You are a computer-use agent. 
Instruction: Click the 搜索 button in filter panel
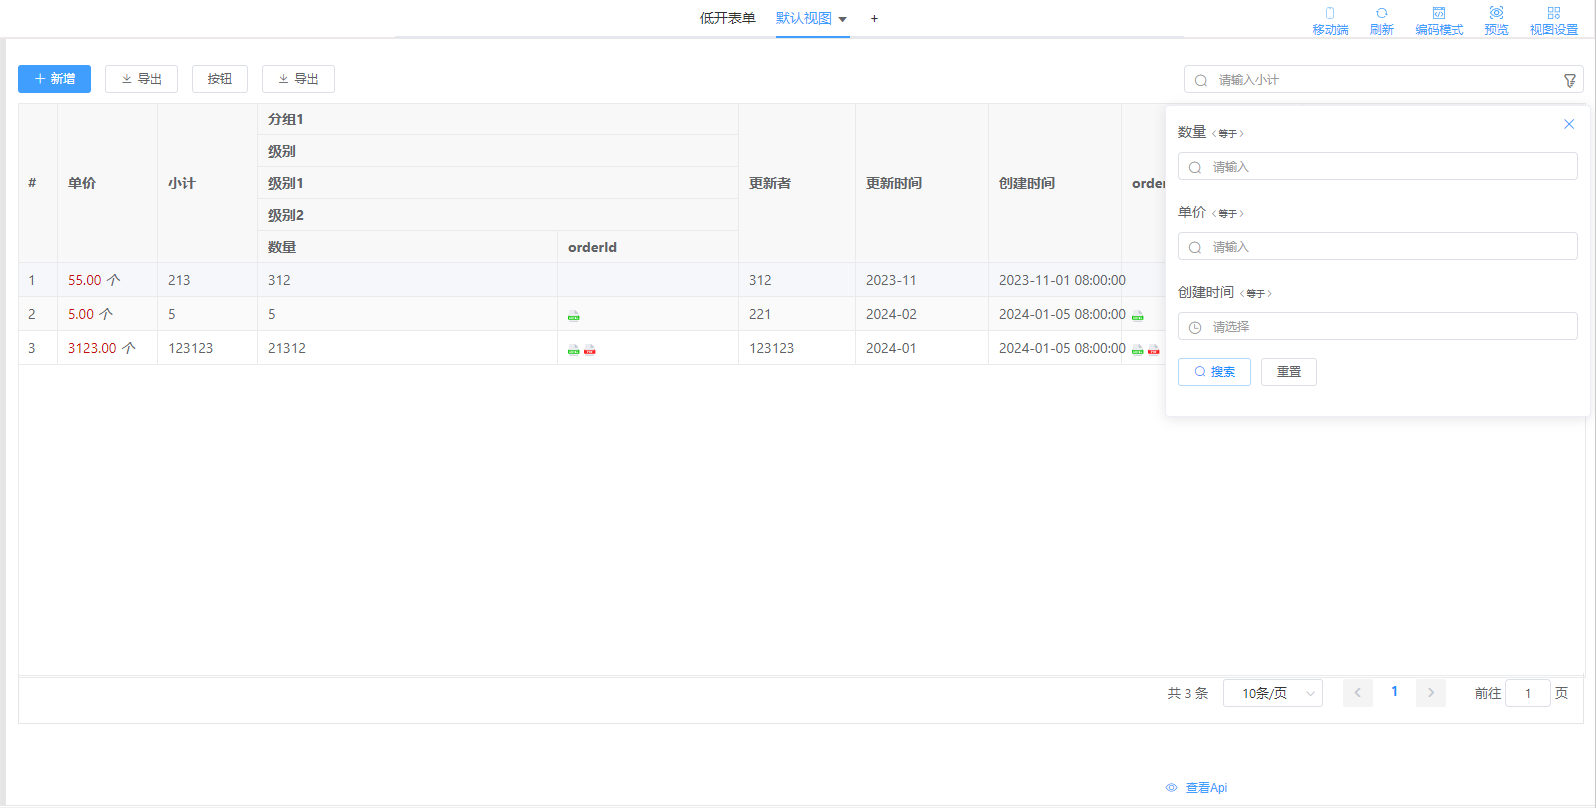1214,372
